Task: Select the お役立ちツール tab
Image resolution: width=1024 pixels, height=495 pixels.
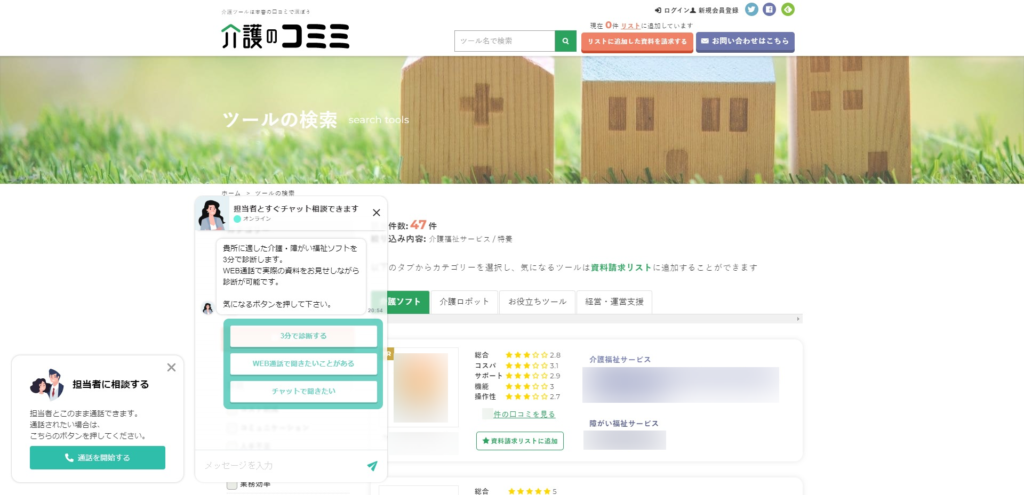Action: tap(537, 302)
